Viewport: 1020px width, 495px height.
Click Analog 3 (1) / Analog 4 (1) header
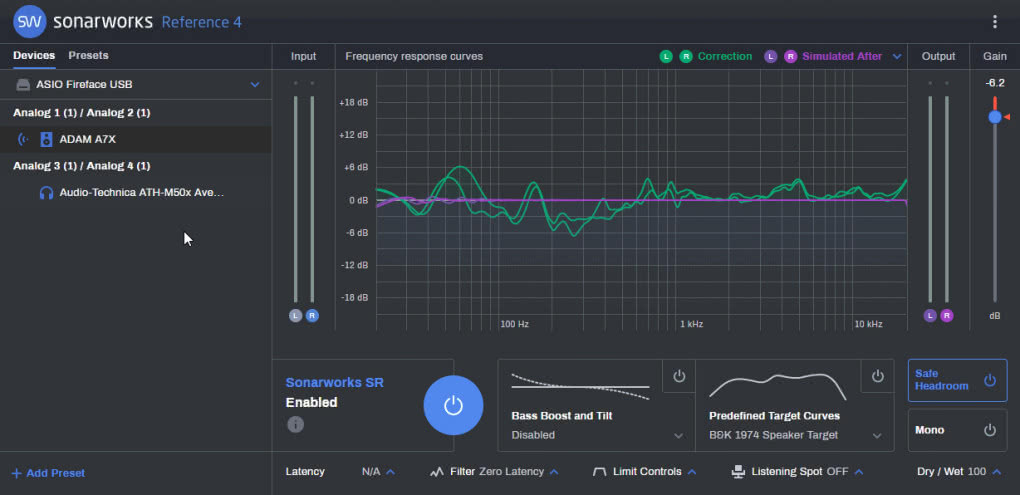click(x=82, y=167)
